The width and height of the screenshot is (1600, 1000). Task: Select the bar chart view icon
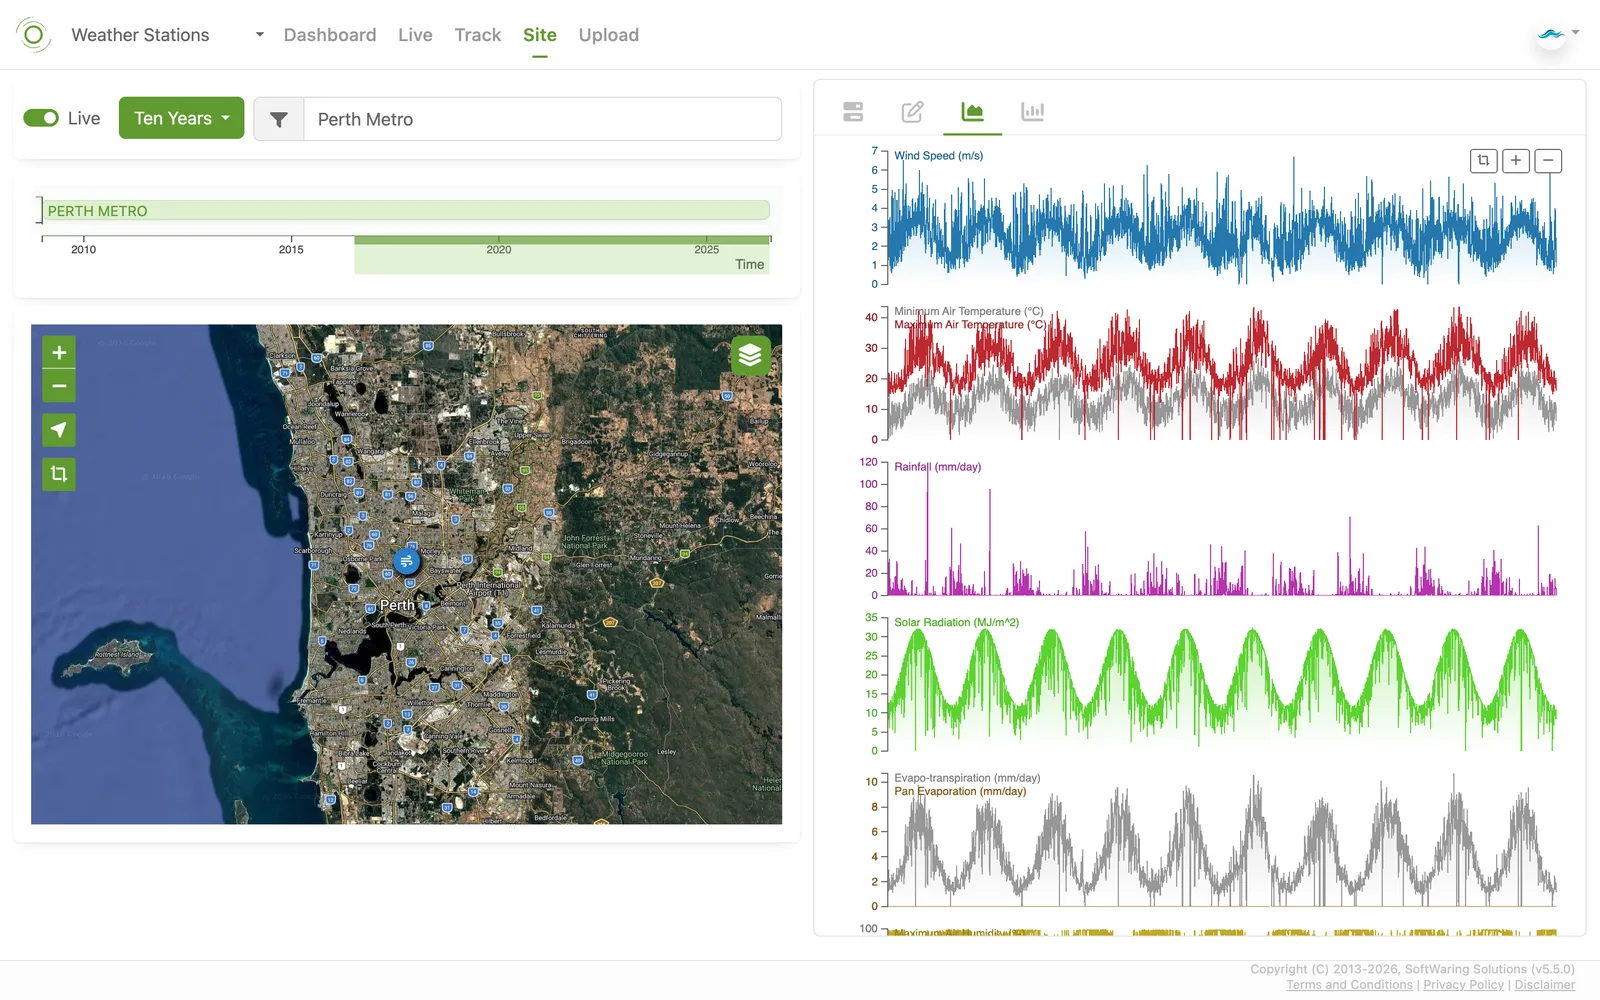(x=1032, y=111)
